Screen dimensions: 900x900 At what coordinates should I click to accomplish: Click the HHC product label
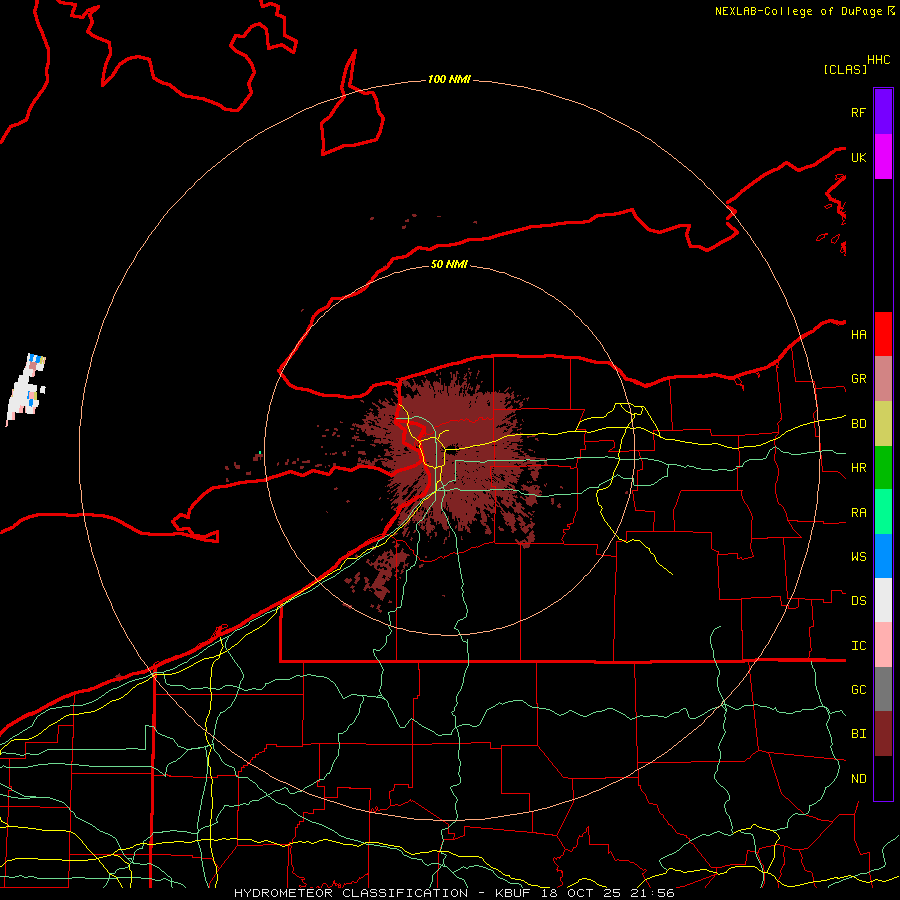click(x=879, y=60)
